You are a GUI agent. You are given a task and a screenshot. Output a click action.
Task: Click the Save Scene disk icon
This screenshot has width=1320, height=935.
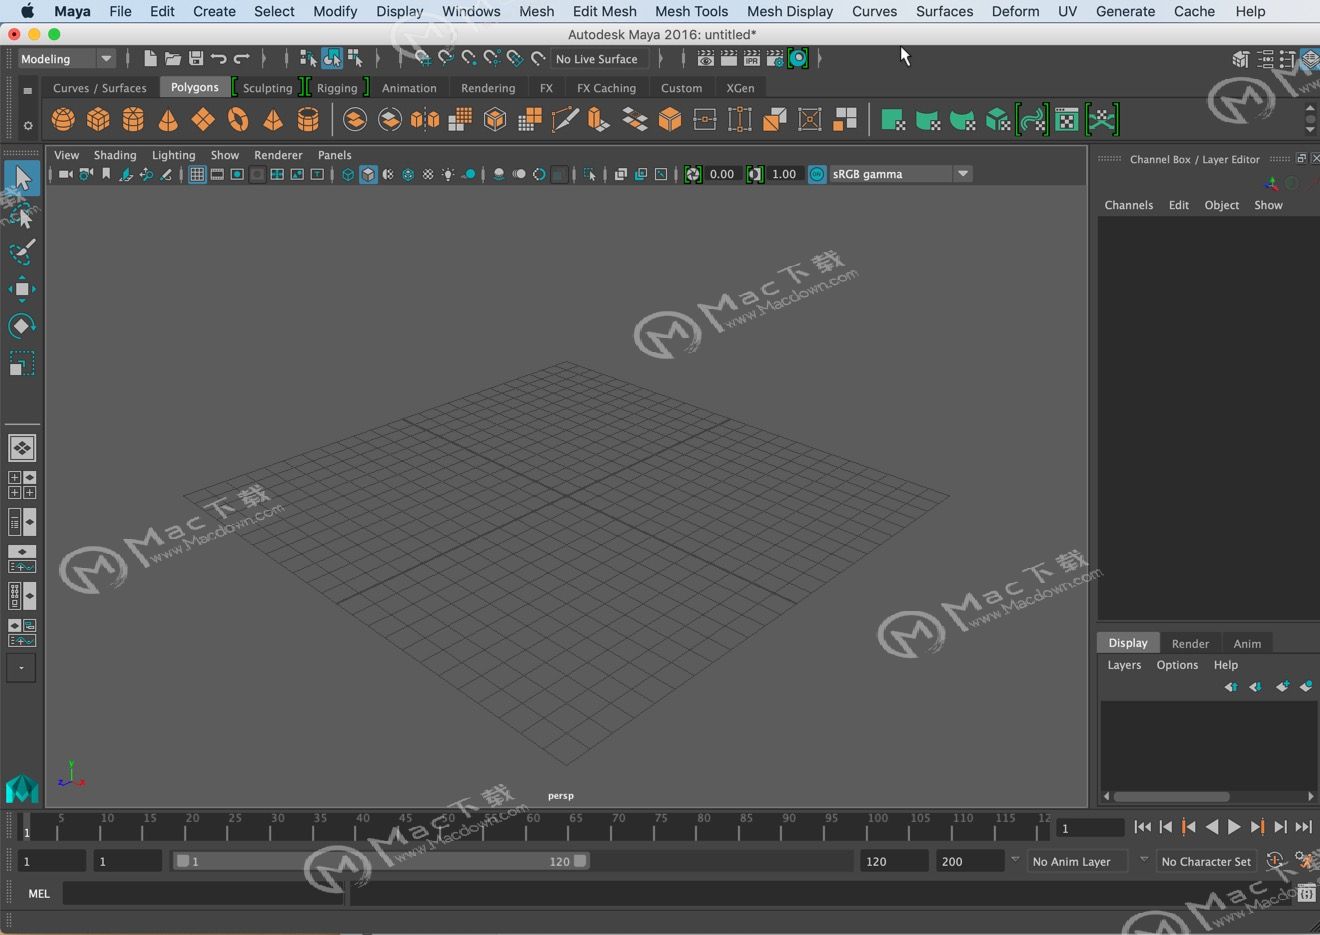coord(196,59)
